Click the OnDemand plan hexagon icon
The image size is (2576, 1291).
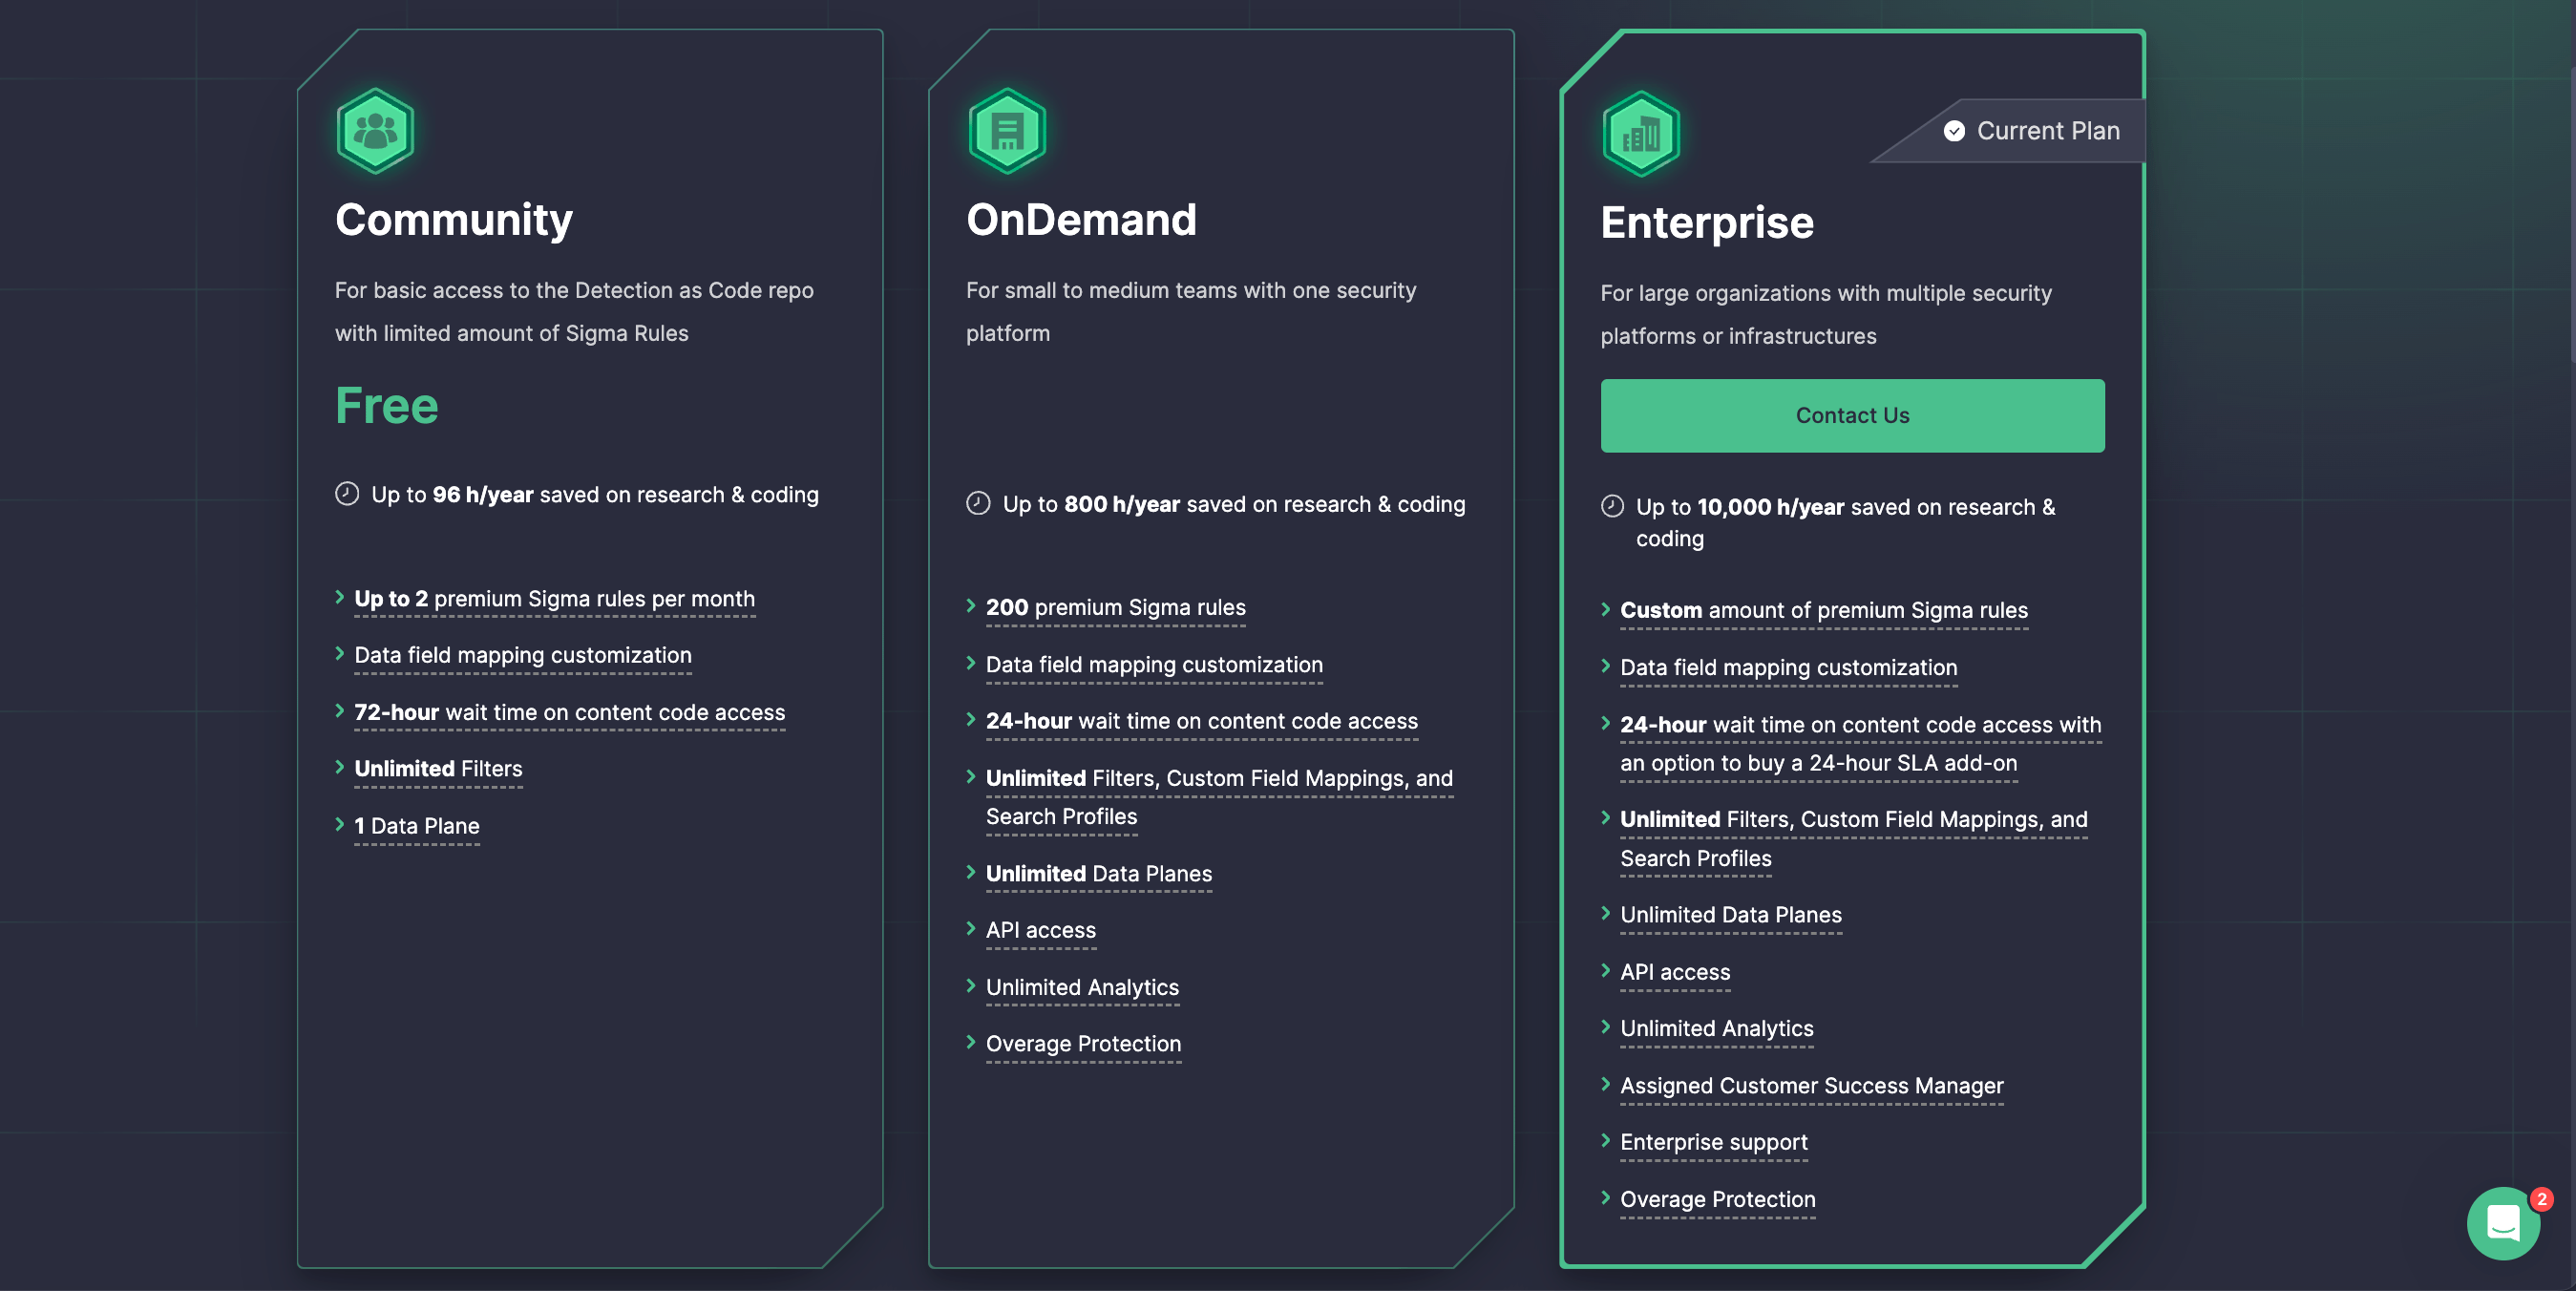[1006, 131]
